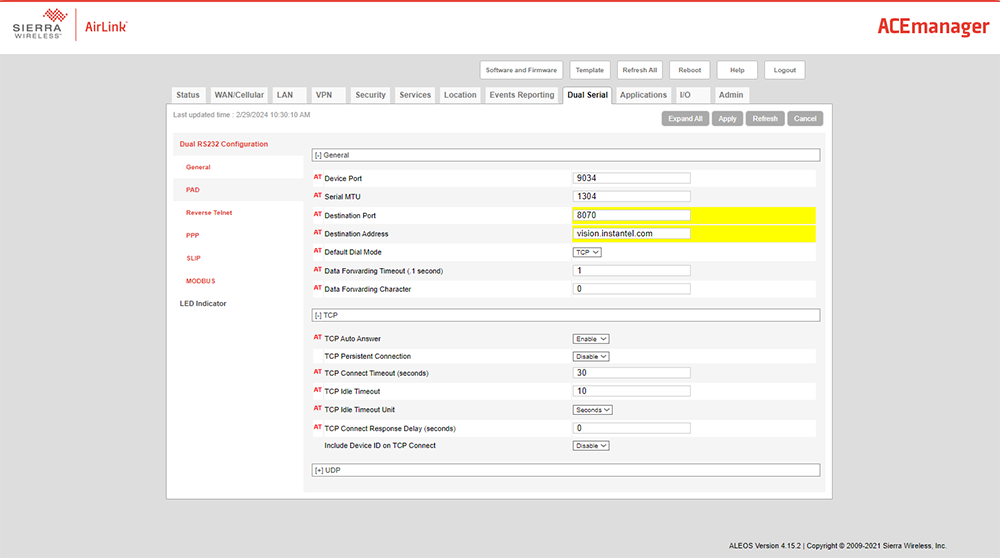Click the AT icon beside Device Port
The image size is (1000, 558).
point(318,177)
